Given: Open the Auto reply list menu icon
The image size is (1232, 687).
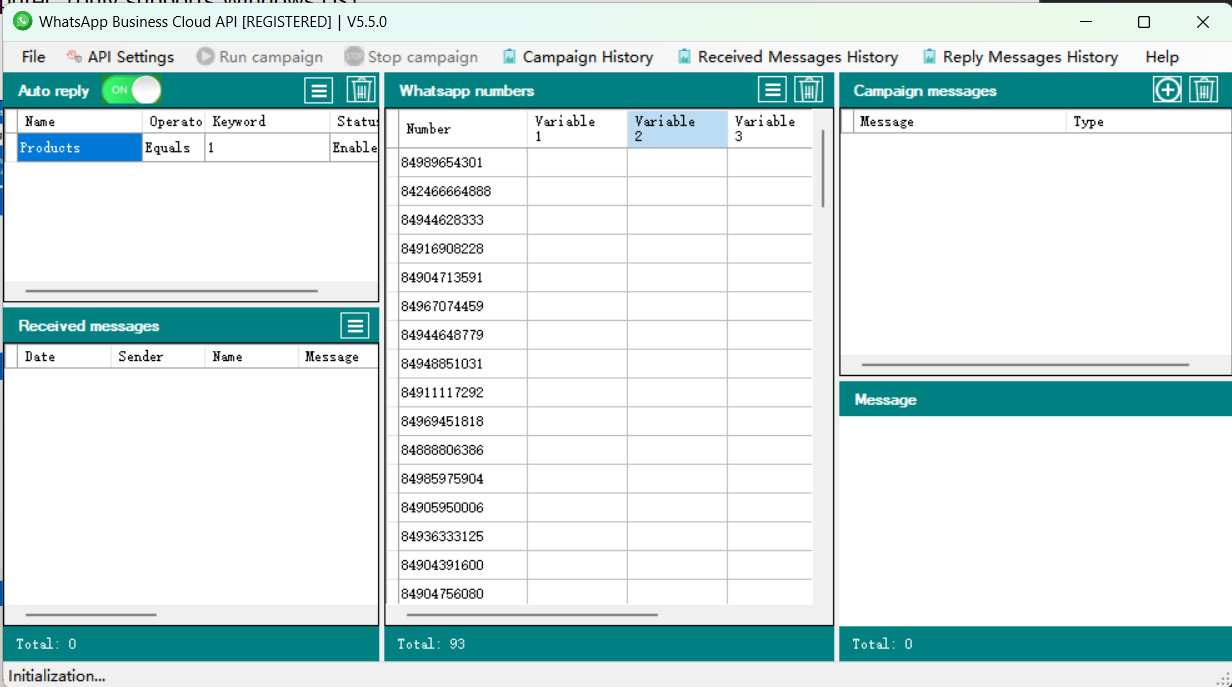Looking at the screenshot, I should (318, 91).
